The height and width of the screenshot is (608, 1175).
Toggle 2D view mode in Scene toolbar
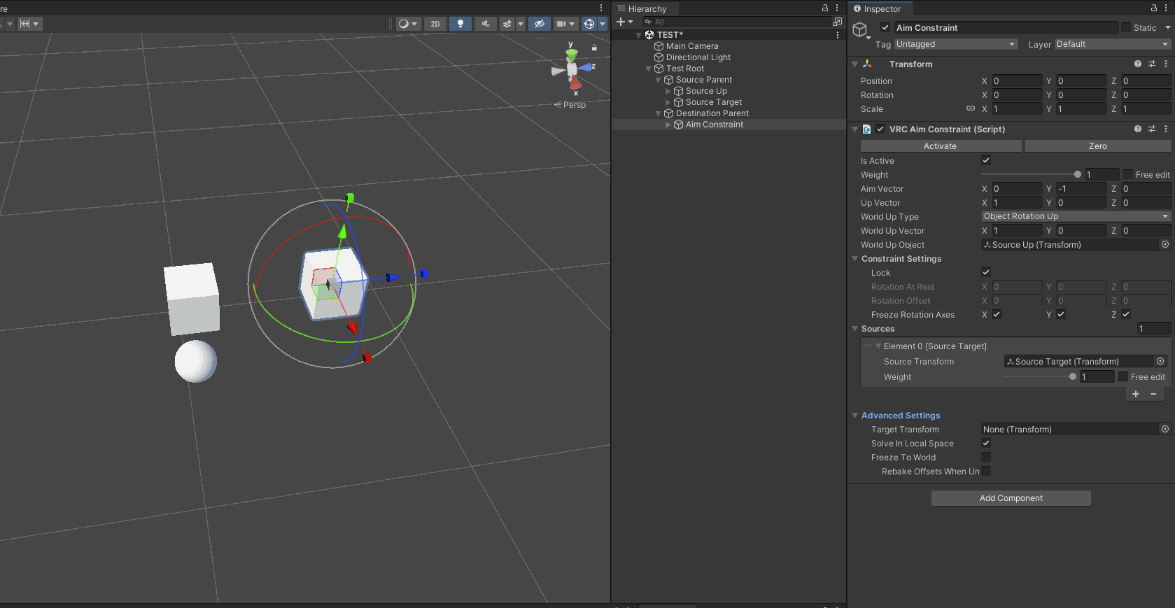tap(435, 24)
